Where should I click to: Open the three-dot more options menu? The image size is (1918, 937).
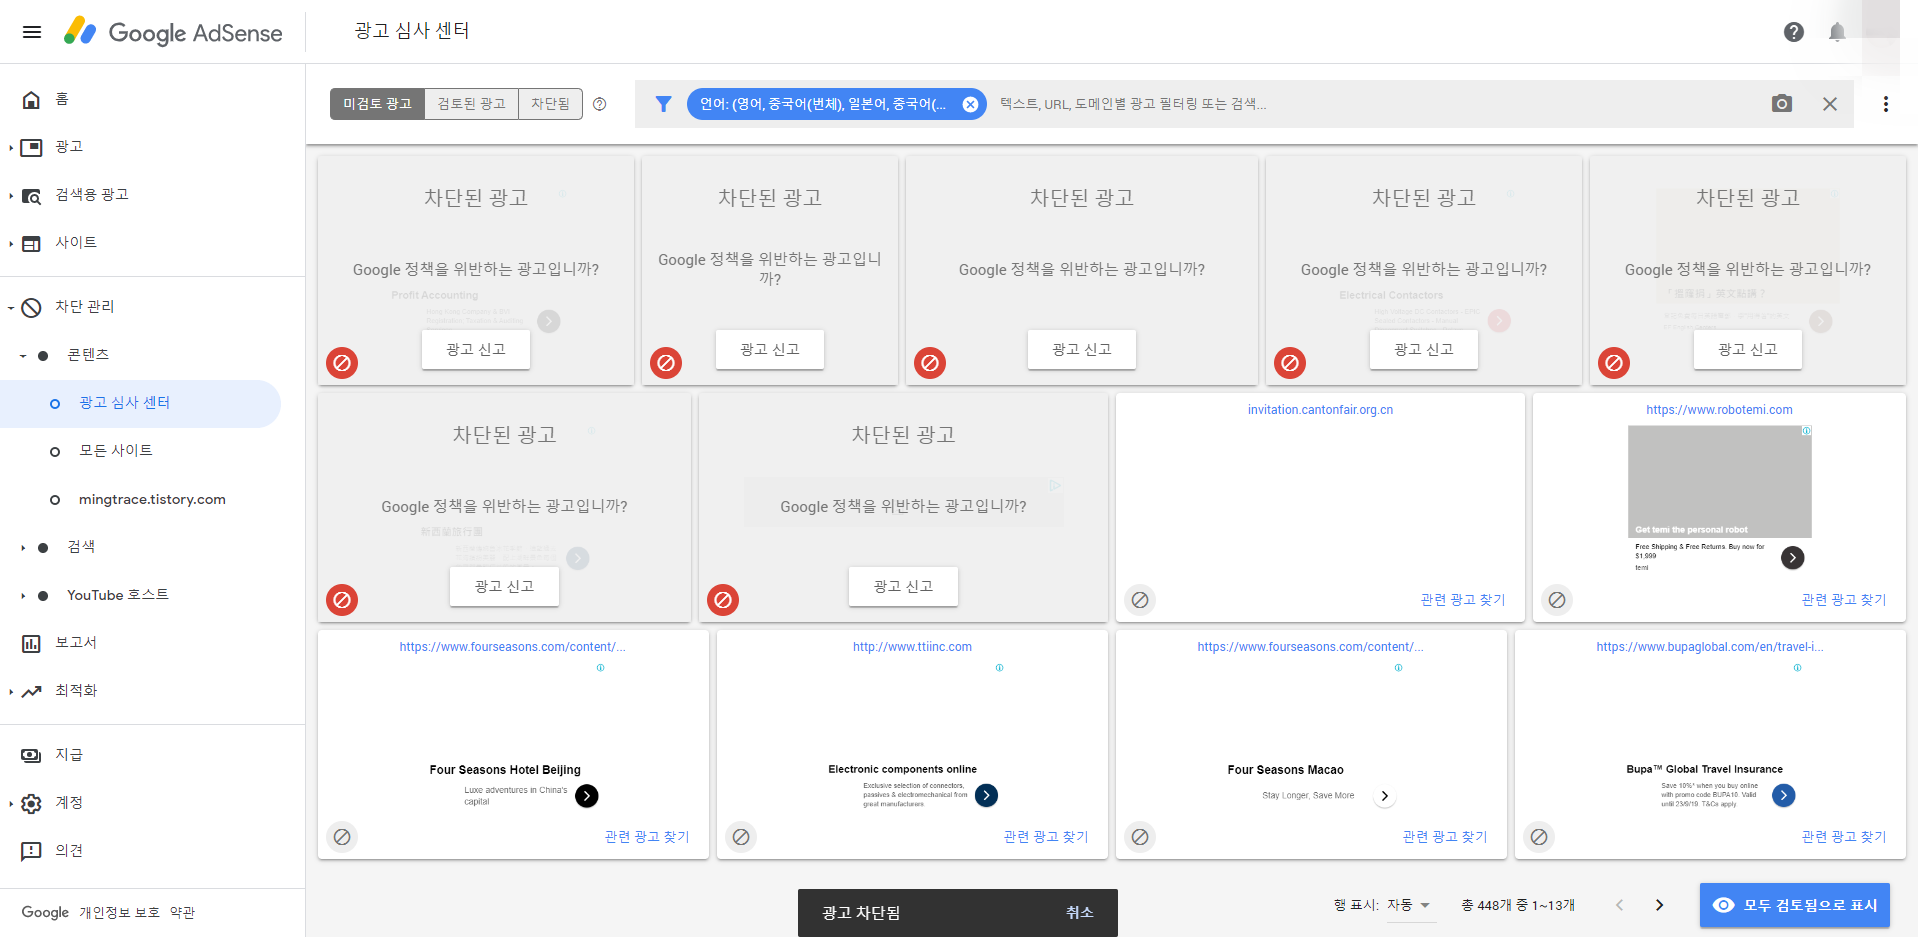point(1886,104)
